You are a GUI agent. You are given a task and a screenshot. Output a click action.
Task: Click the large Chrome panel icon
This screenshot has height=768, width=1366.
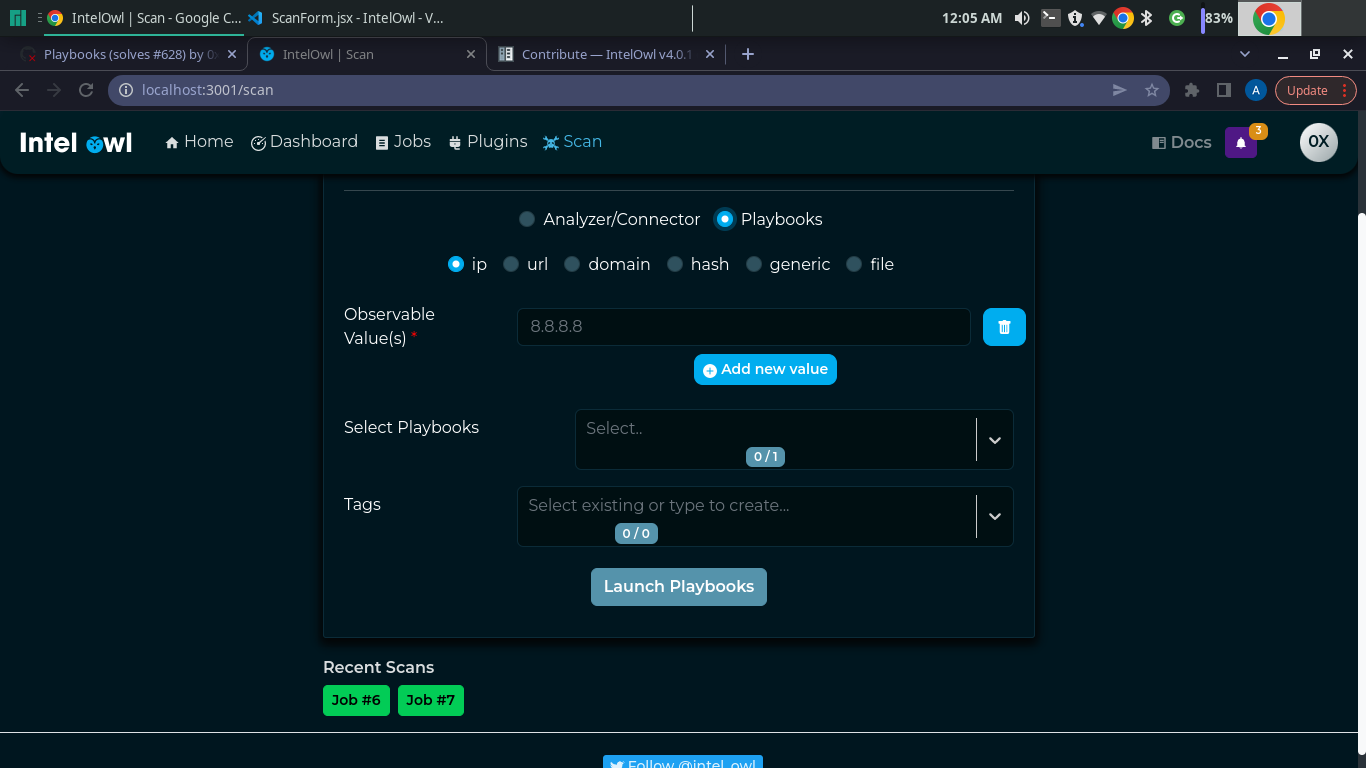point(1269,18)
